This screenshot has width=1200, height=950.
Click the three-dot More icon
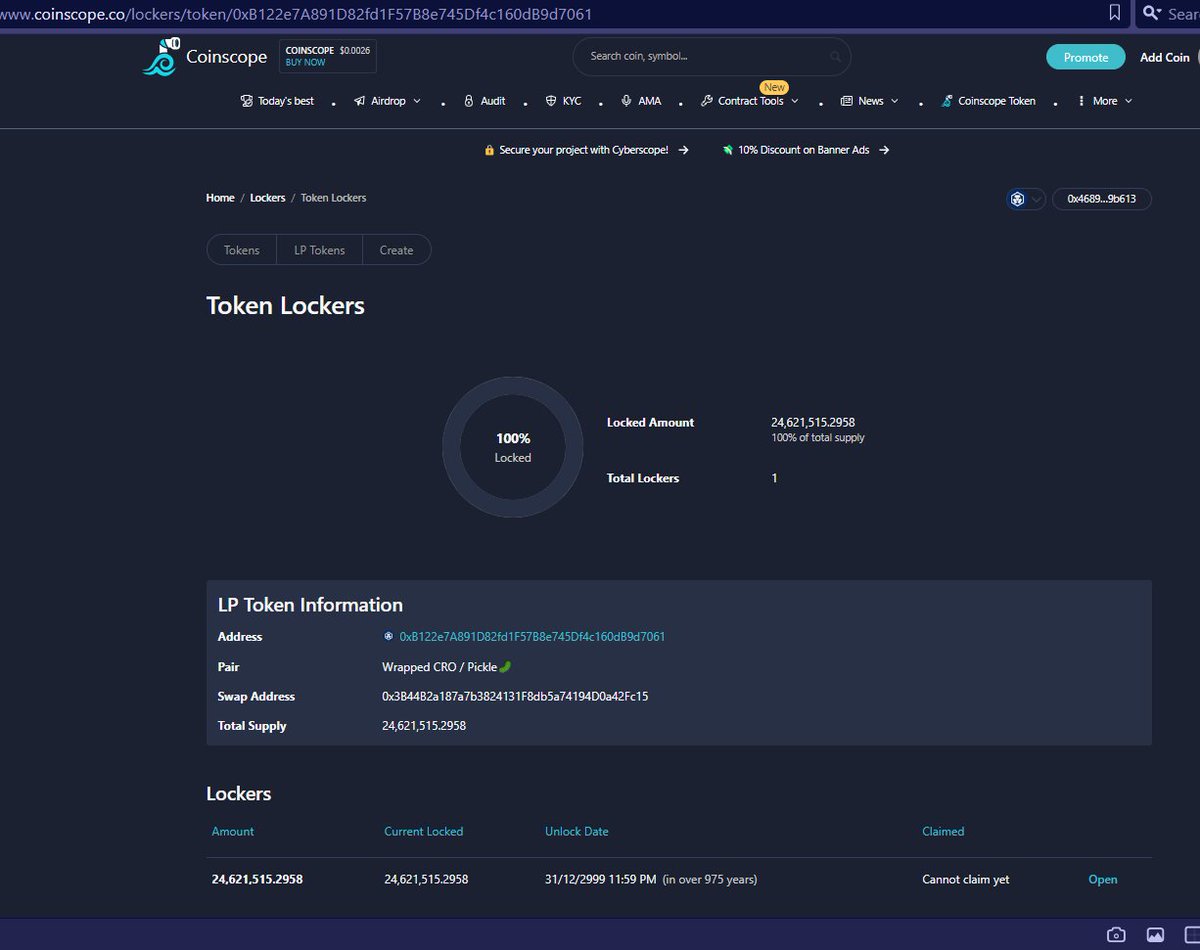[1081, 101]
